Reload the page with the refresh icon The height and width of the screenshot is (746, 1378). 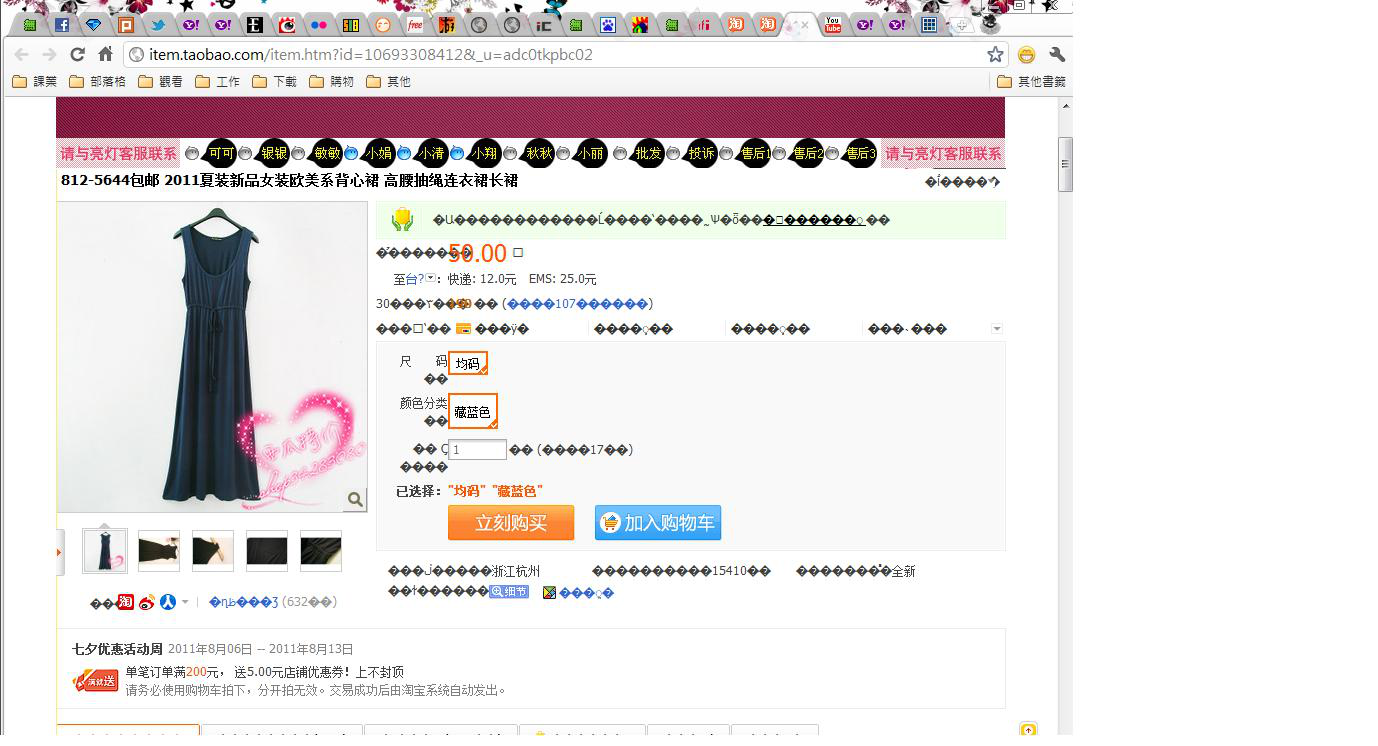77,54
